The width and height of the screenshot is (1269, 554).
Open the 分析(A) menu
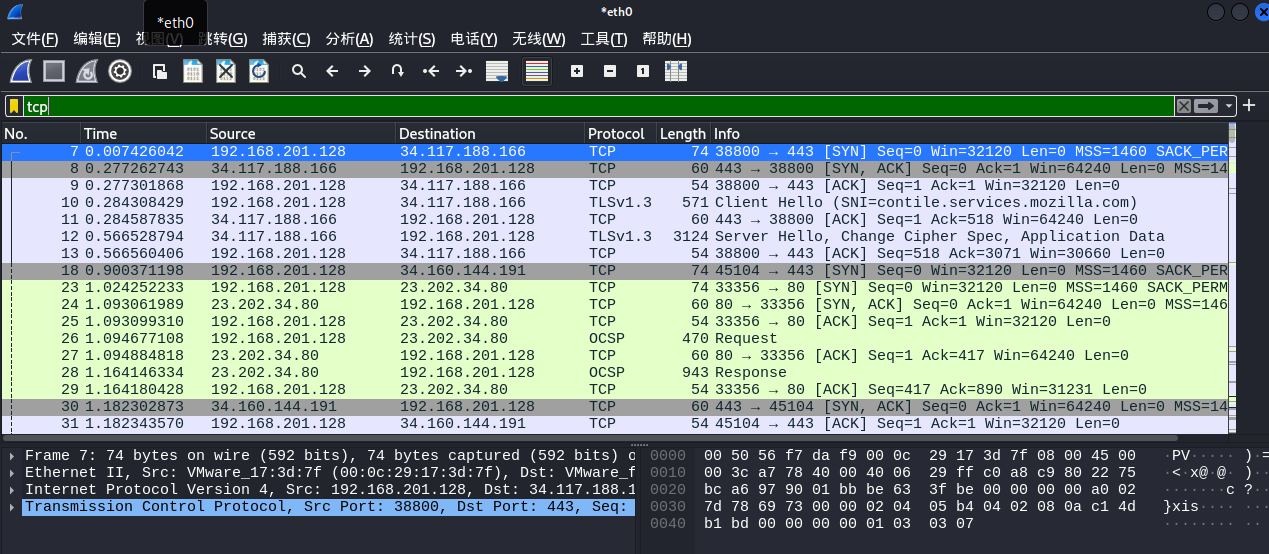[349, 39]
